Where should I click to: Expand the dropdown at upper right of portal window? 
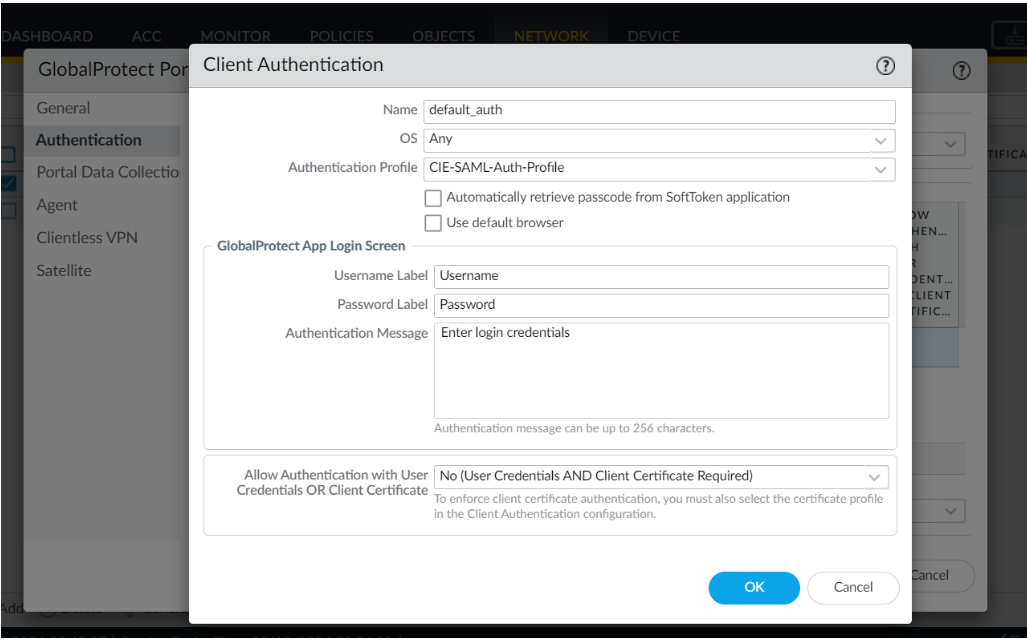[950, 144]
